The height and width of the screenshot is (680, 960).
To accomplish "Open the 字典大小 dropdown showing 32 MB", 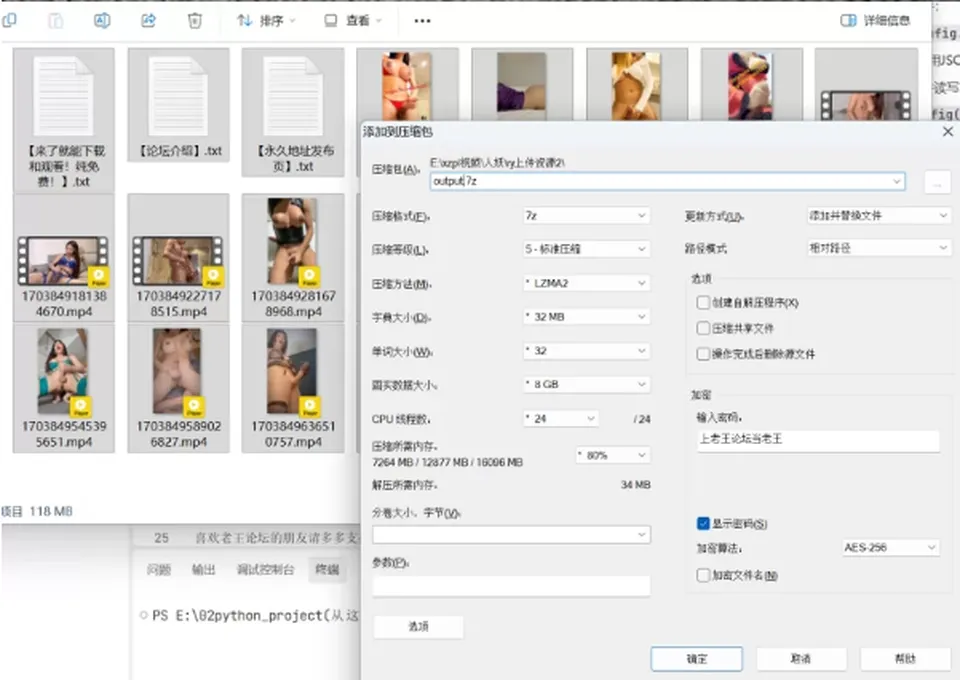I will [x=586, y=317].
